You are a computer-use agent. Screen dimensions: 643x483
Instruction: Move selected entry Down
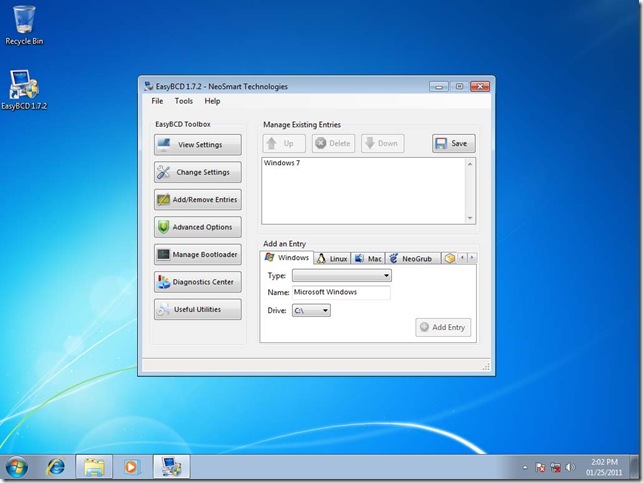[382, 144]
